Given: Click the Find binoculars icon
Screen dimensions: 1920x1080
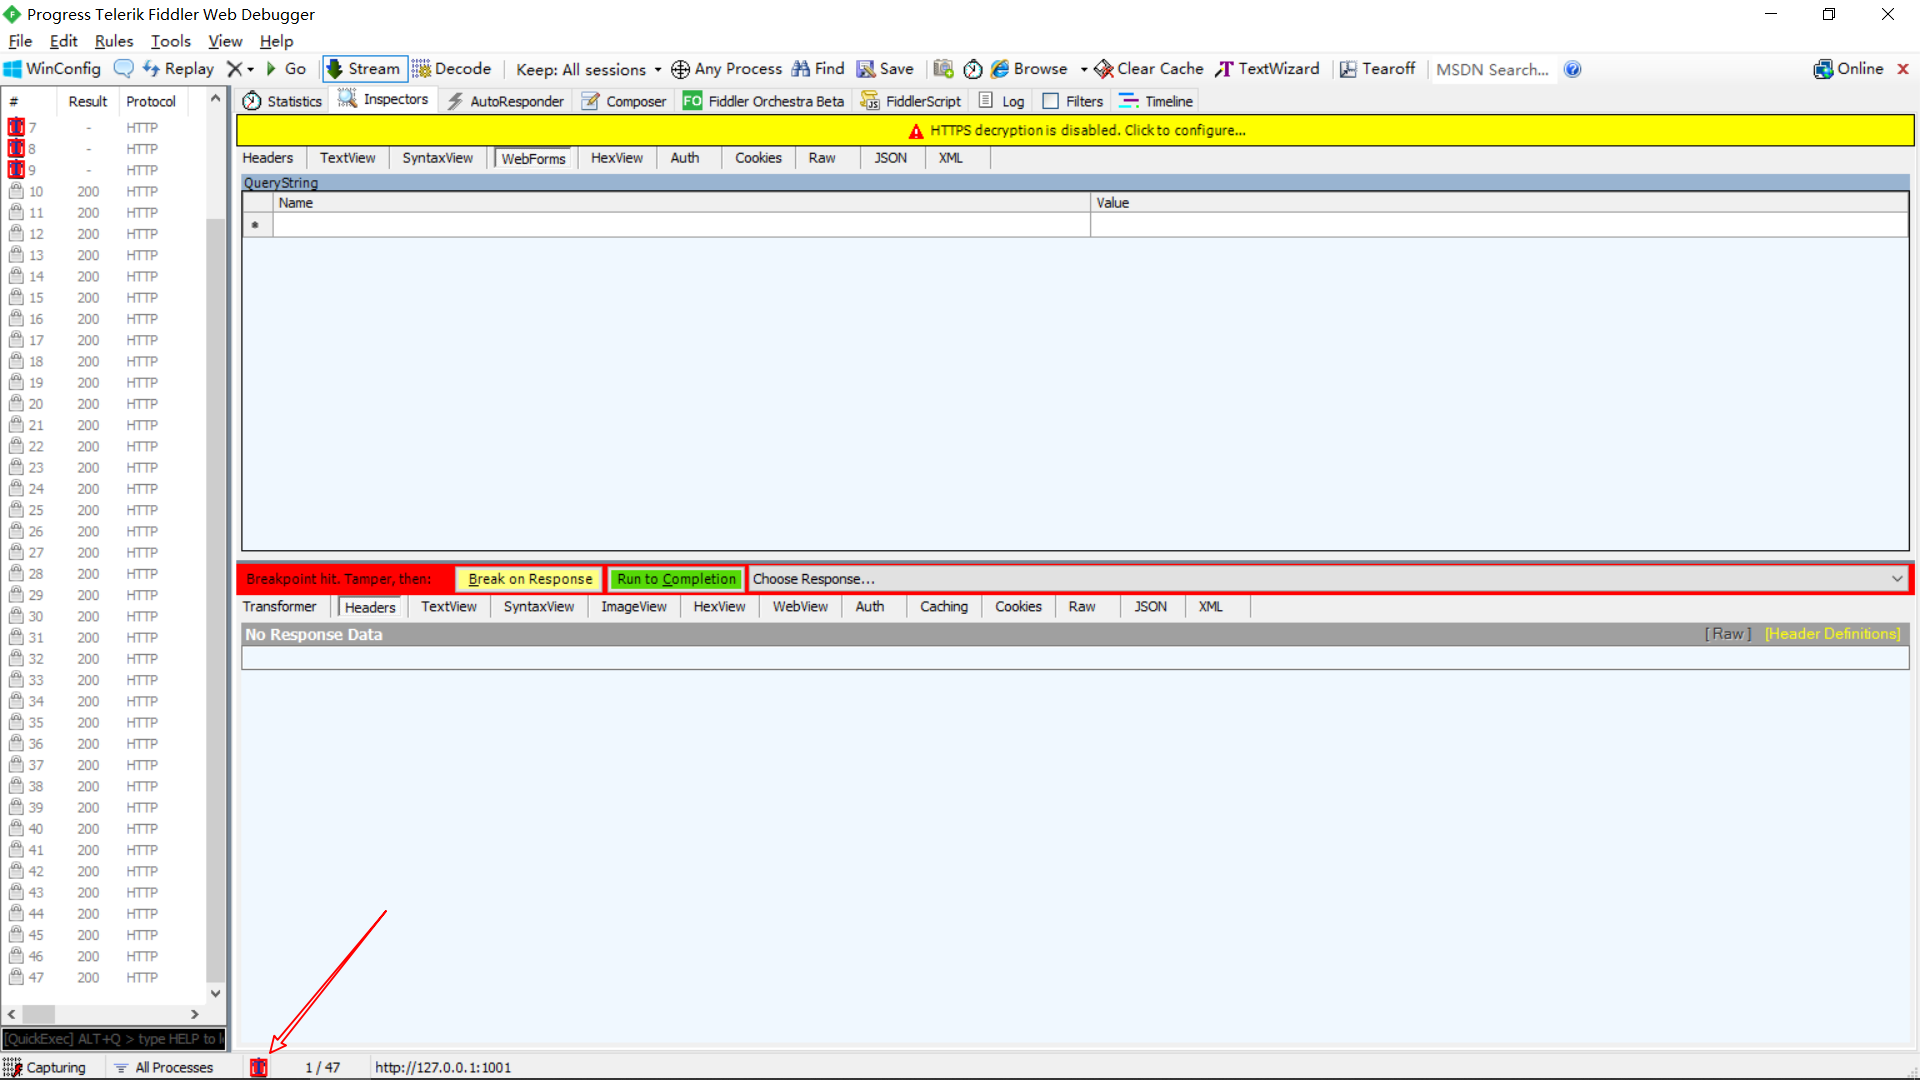Looking at the screenshot, I should (x=801, y=69).
